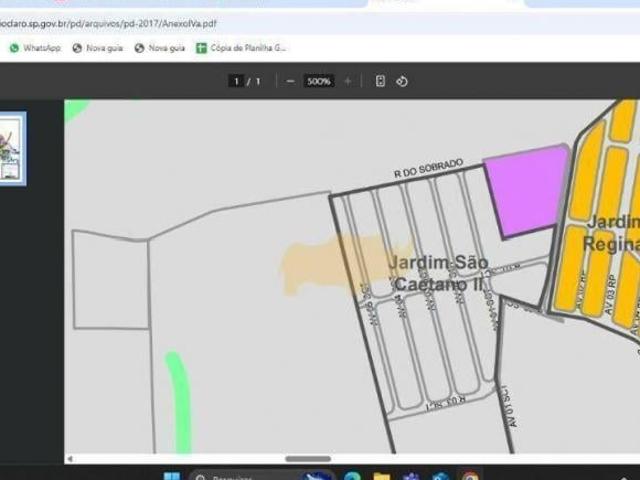Image resolution: width=640 pixels, height=480 pixels.
Task: Open File Explorer from the taskbar
Action: tap(381, 476)
